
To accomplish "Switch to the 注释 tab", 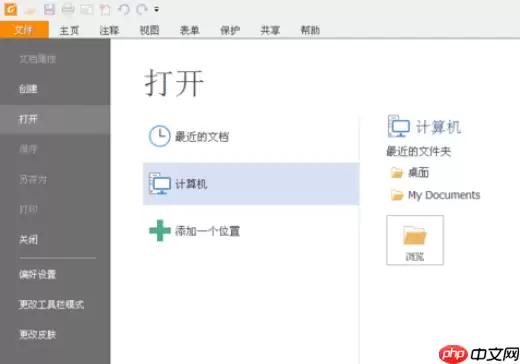I will tap(109, 30).
